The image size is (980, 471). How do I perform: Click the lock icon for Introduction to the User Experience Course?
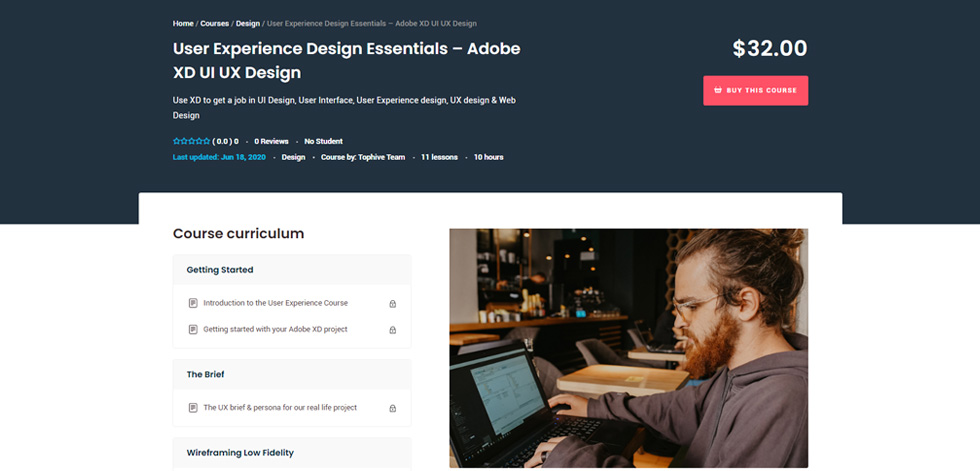pyautogui.click(x=392, y=304)
